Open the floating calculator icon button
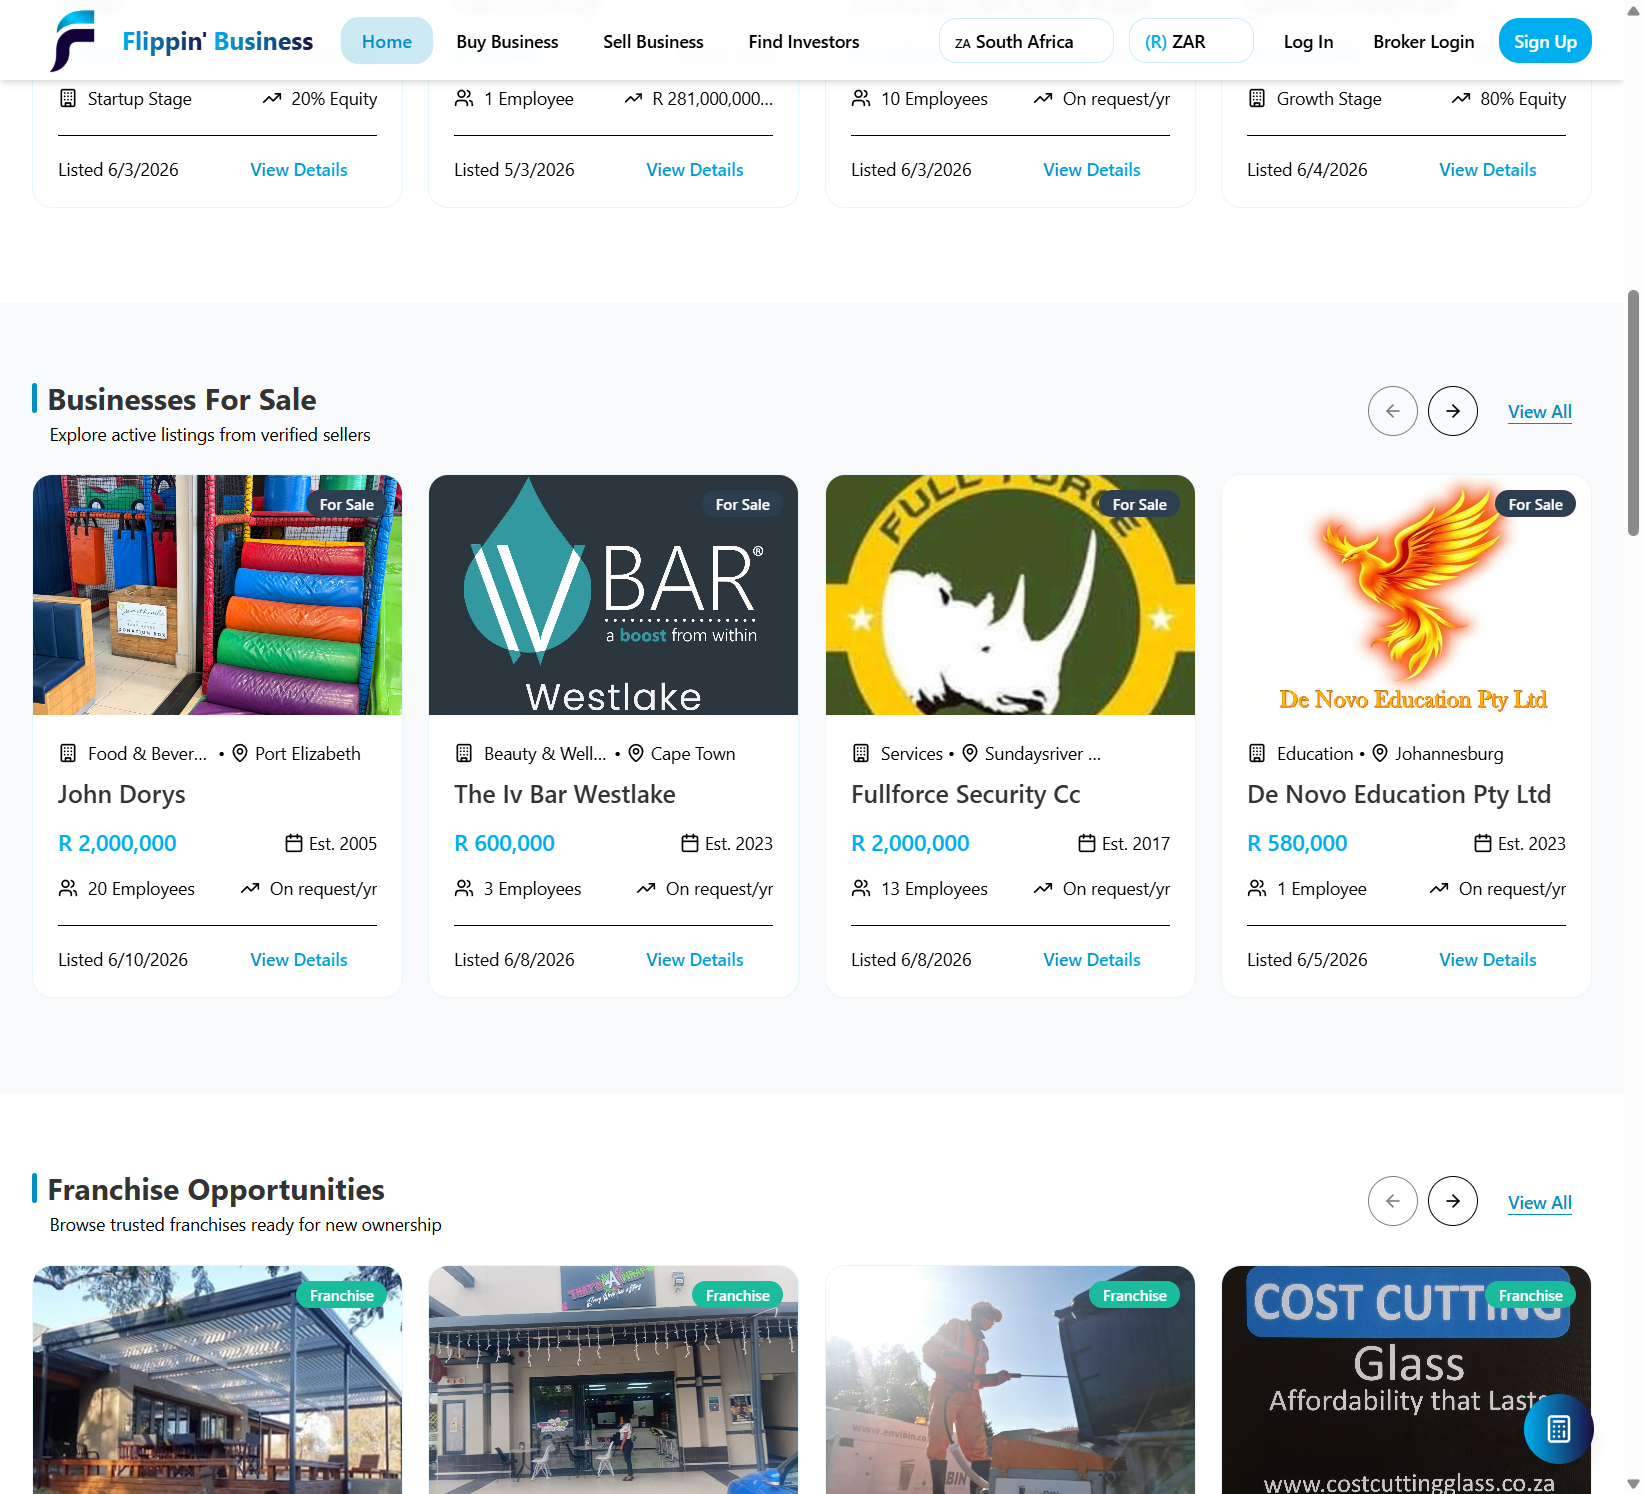The width and height of the screenshot is (1643, 1494). (x=1558, y=1429)
